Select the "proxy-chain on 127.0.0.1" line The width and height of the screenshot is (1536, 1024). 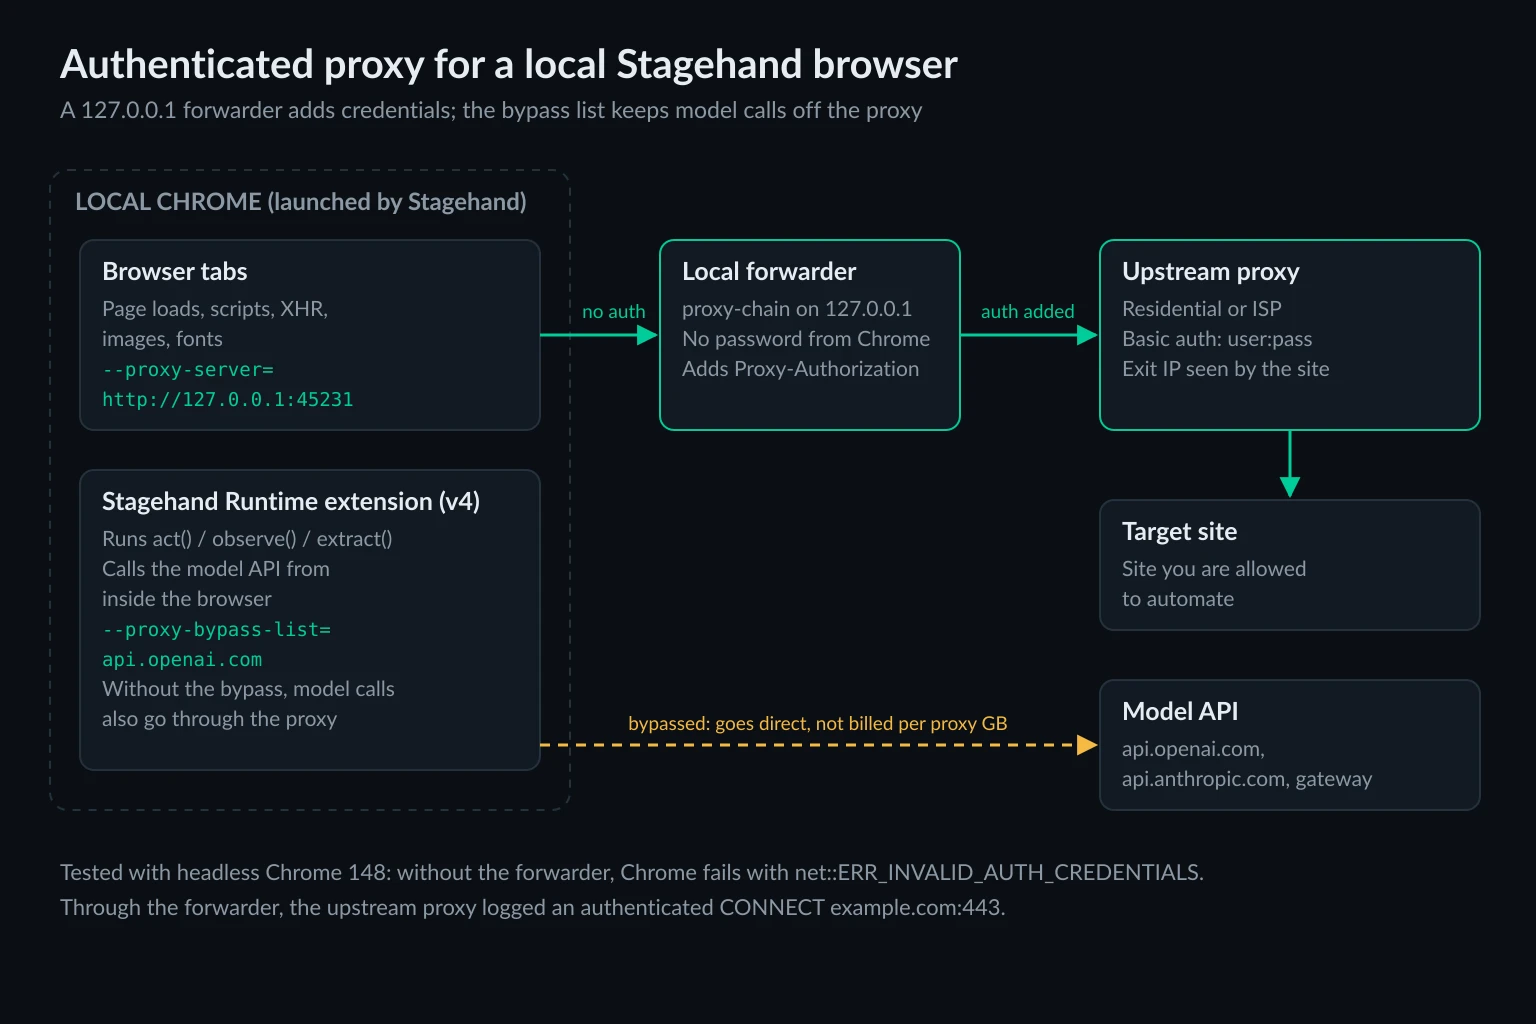coord(797,309)
